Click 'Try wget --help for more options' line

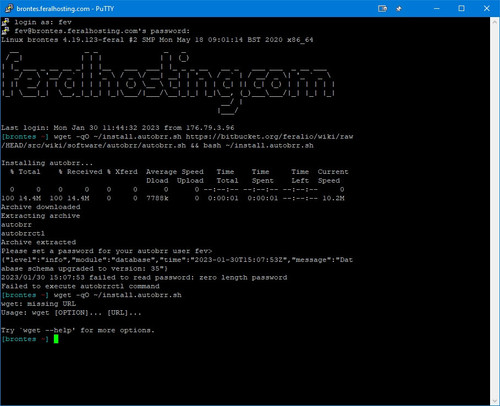click(78, 330)
